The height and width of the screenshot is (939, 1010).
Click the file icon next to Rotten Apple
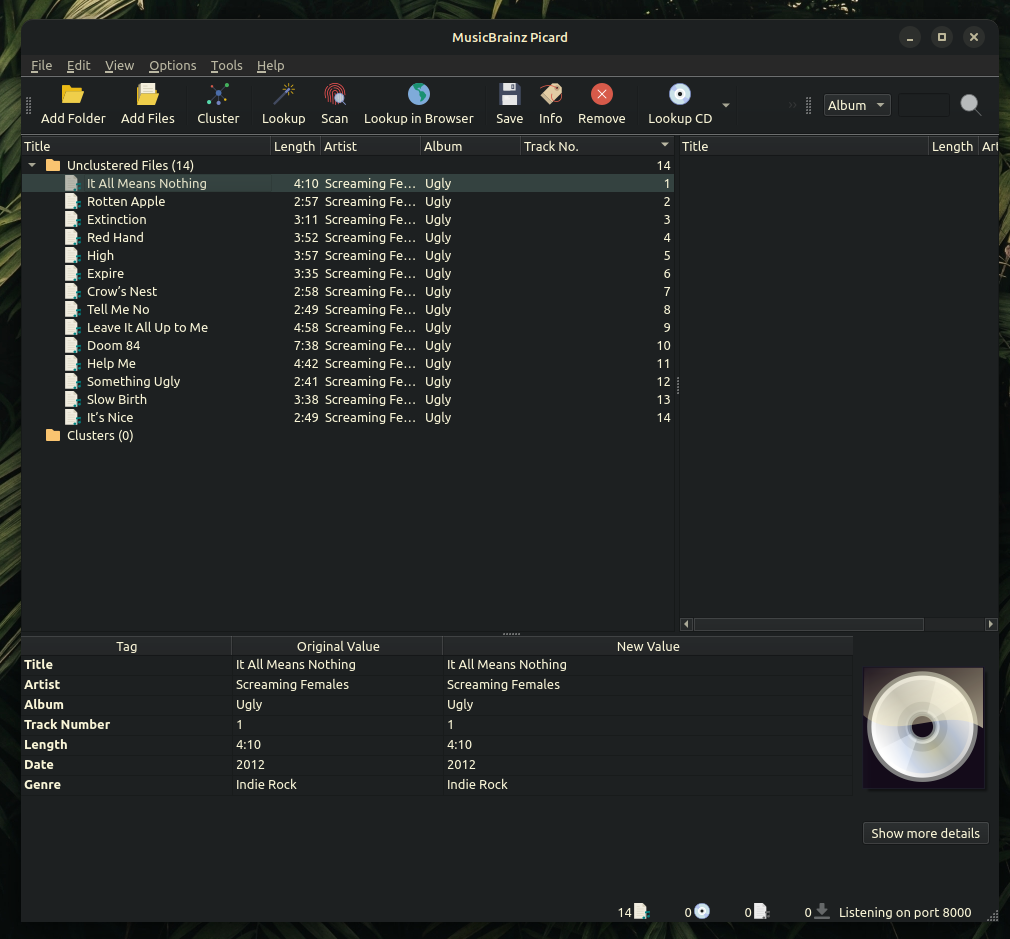[x=73, y=202]
